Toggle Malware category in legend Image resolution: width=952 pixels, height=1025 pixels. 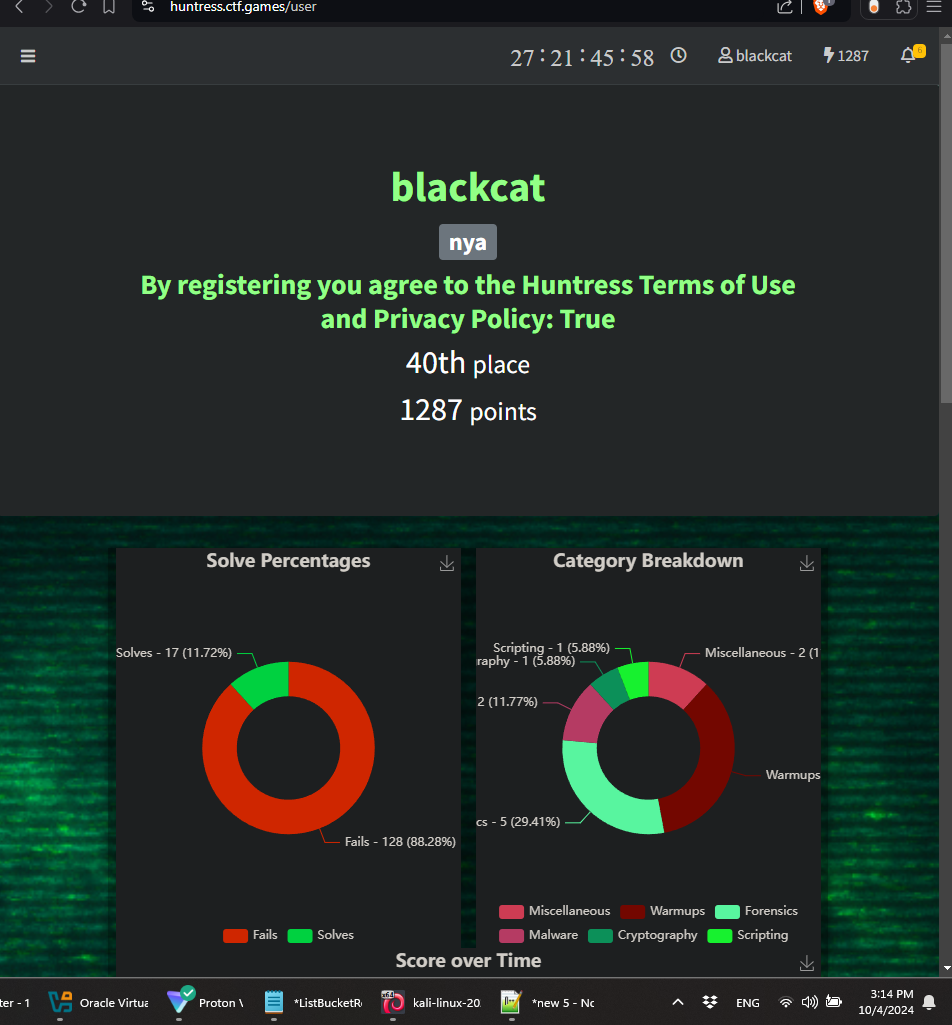tap(539, 935)
